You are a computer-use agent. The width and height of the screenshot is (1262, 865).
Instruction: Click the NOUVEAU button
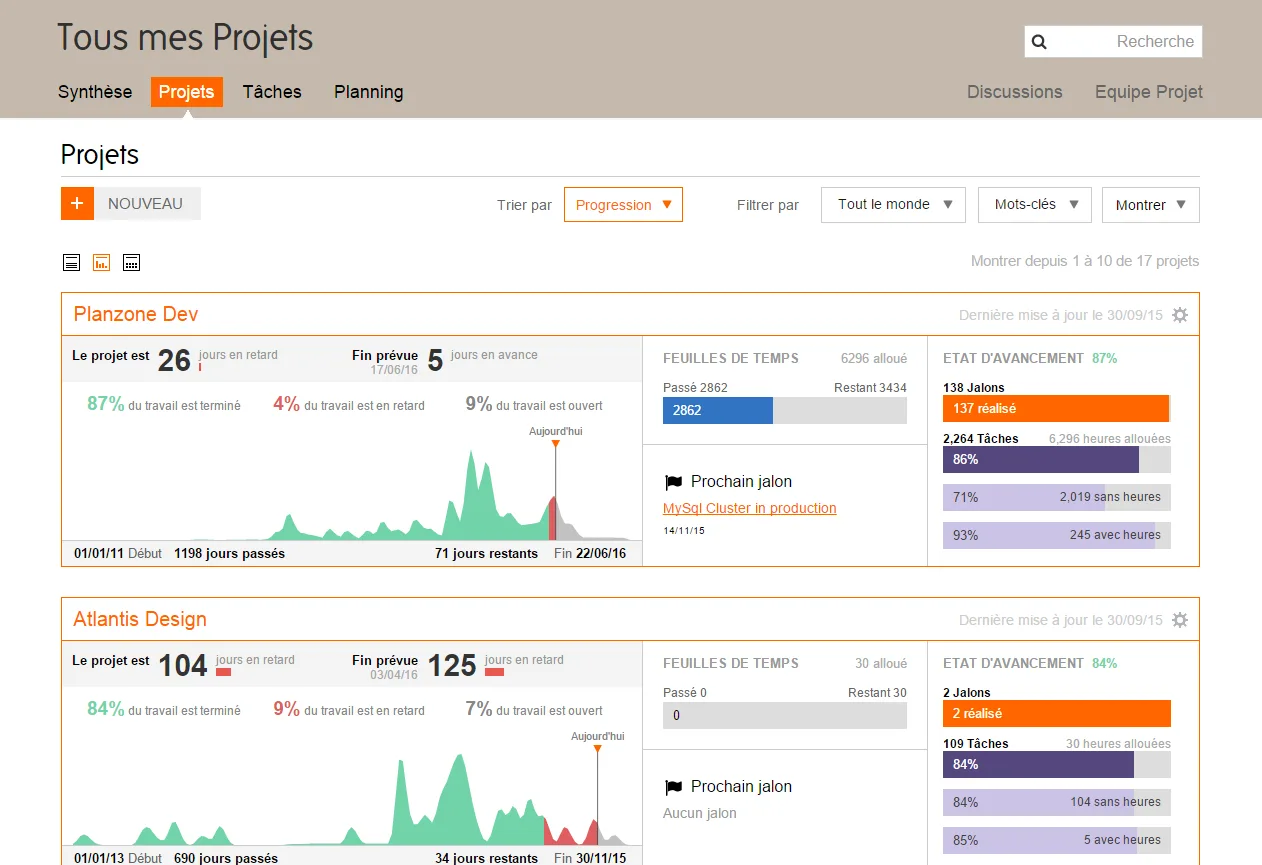tap(147, 203)
